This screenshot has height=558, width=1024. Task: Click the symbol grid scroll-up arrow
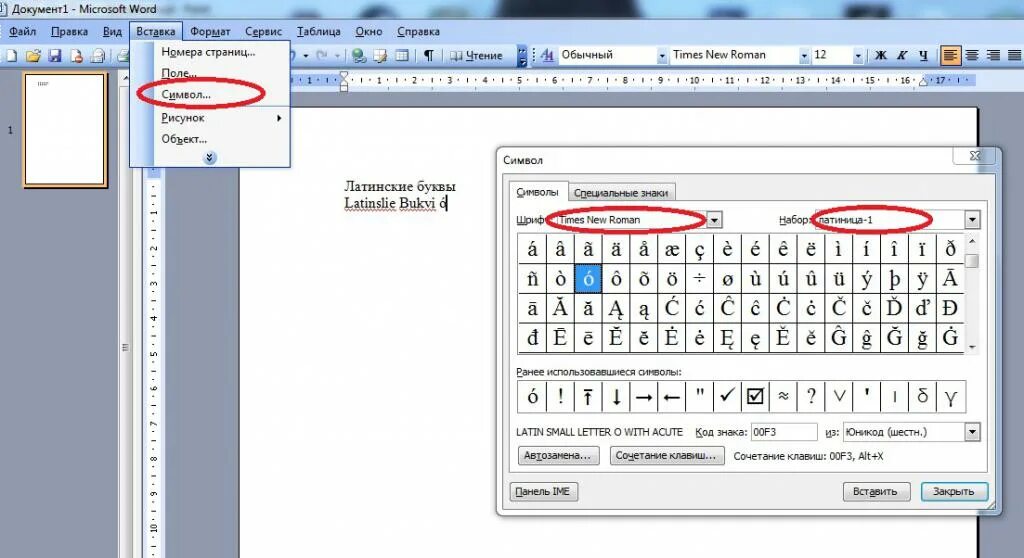pyautogui.click(x=972, y=241)
